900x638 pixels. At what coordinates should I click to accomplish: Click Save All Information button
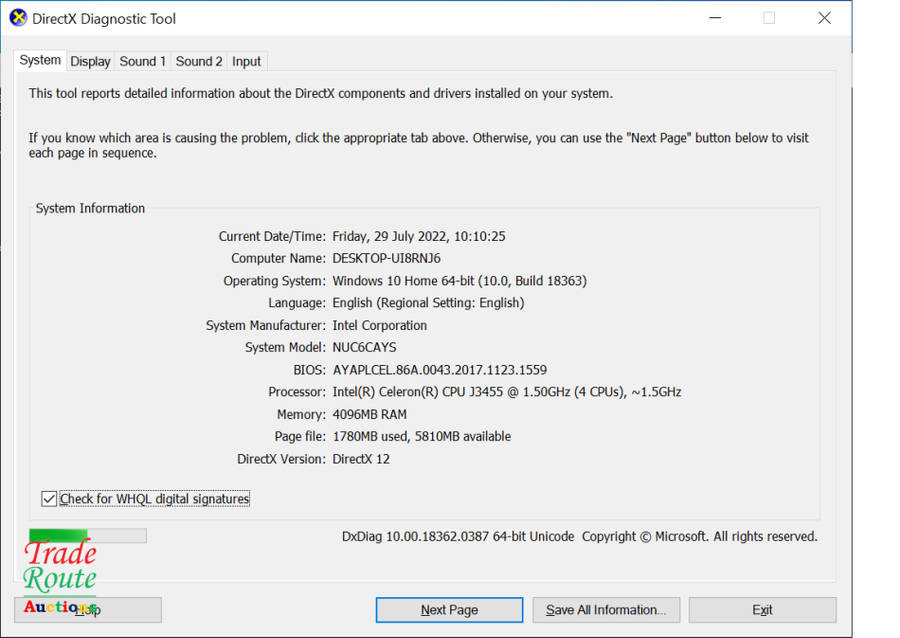point(606,610)
